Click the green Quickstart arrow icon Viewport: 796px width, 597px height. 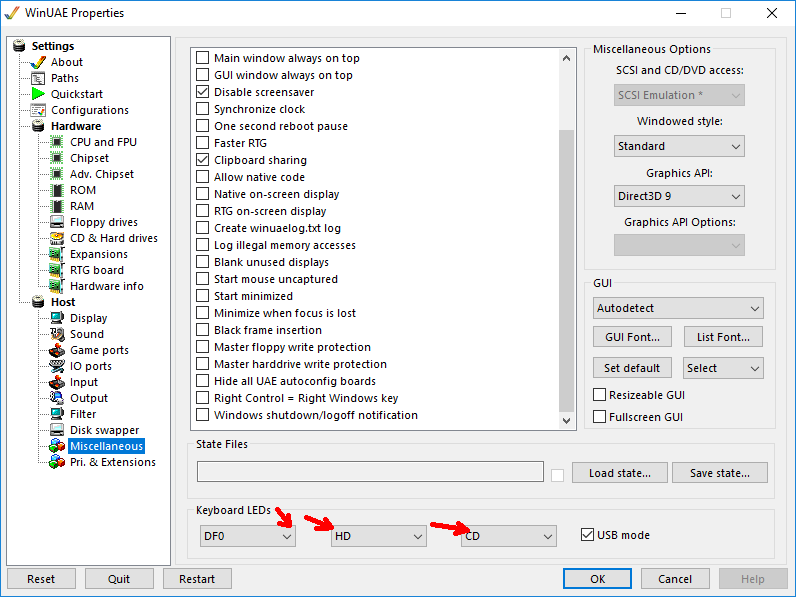[38, 94]
